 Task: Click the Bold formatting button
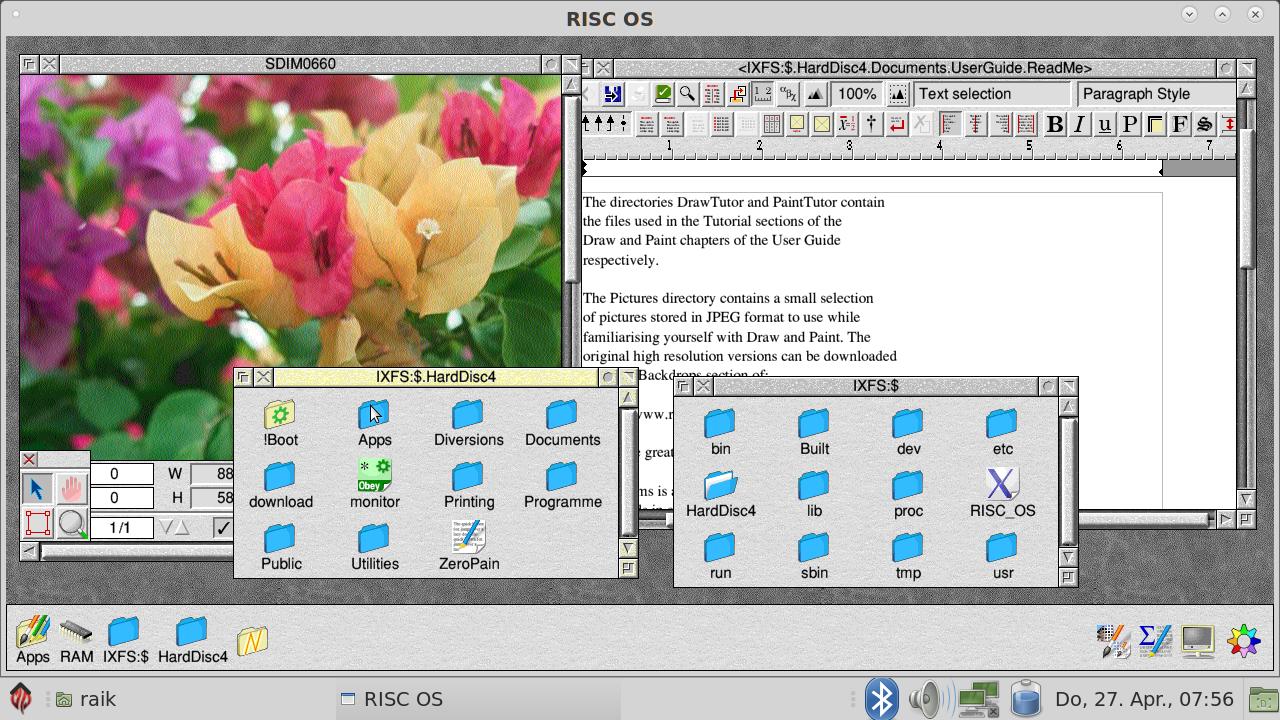coord(1054,124)
